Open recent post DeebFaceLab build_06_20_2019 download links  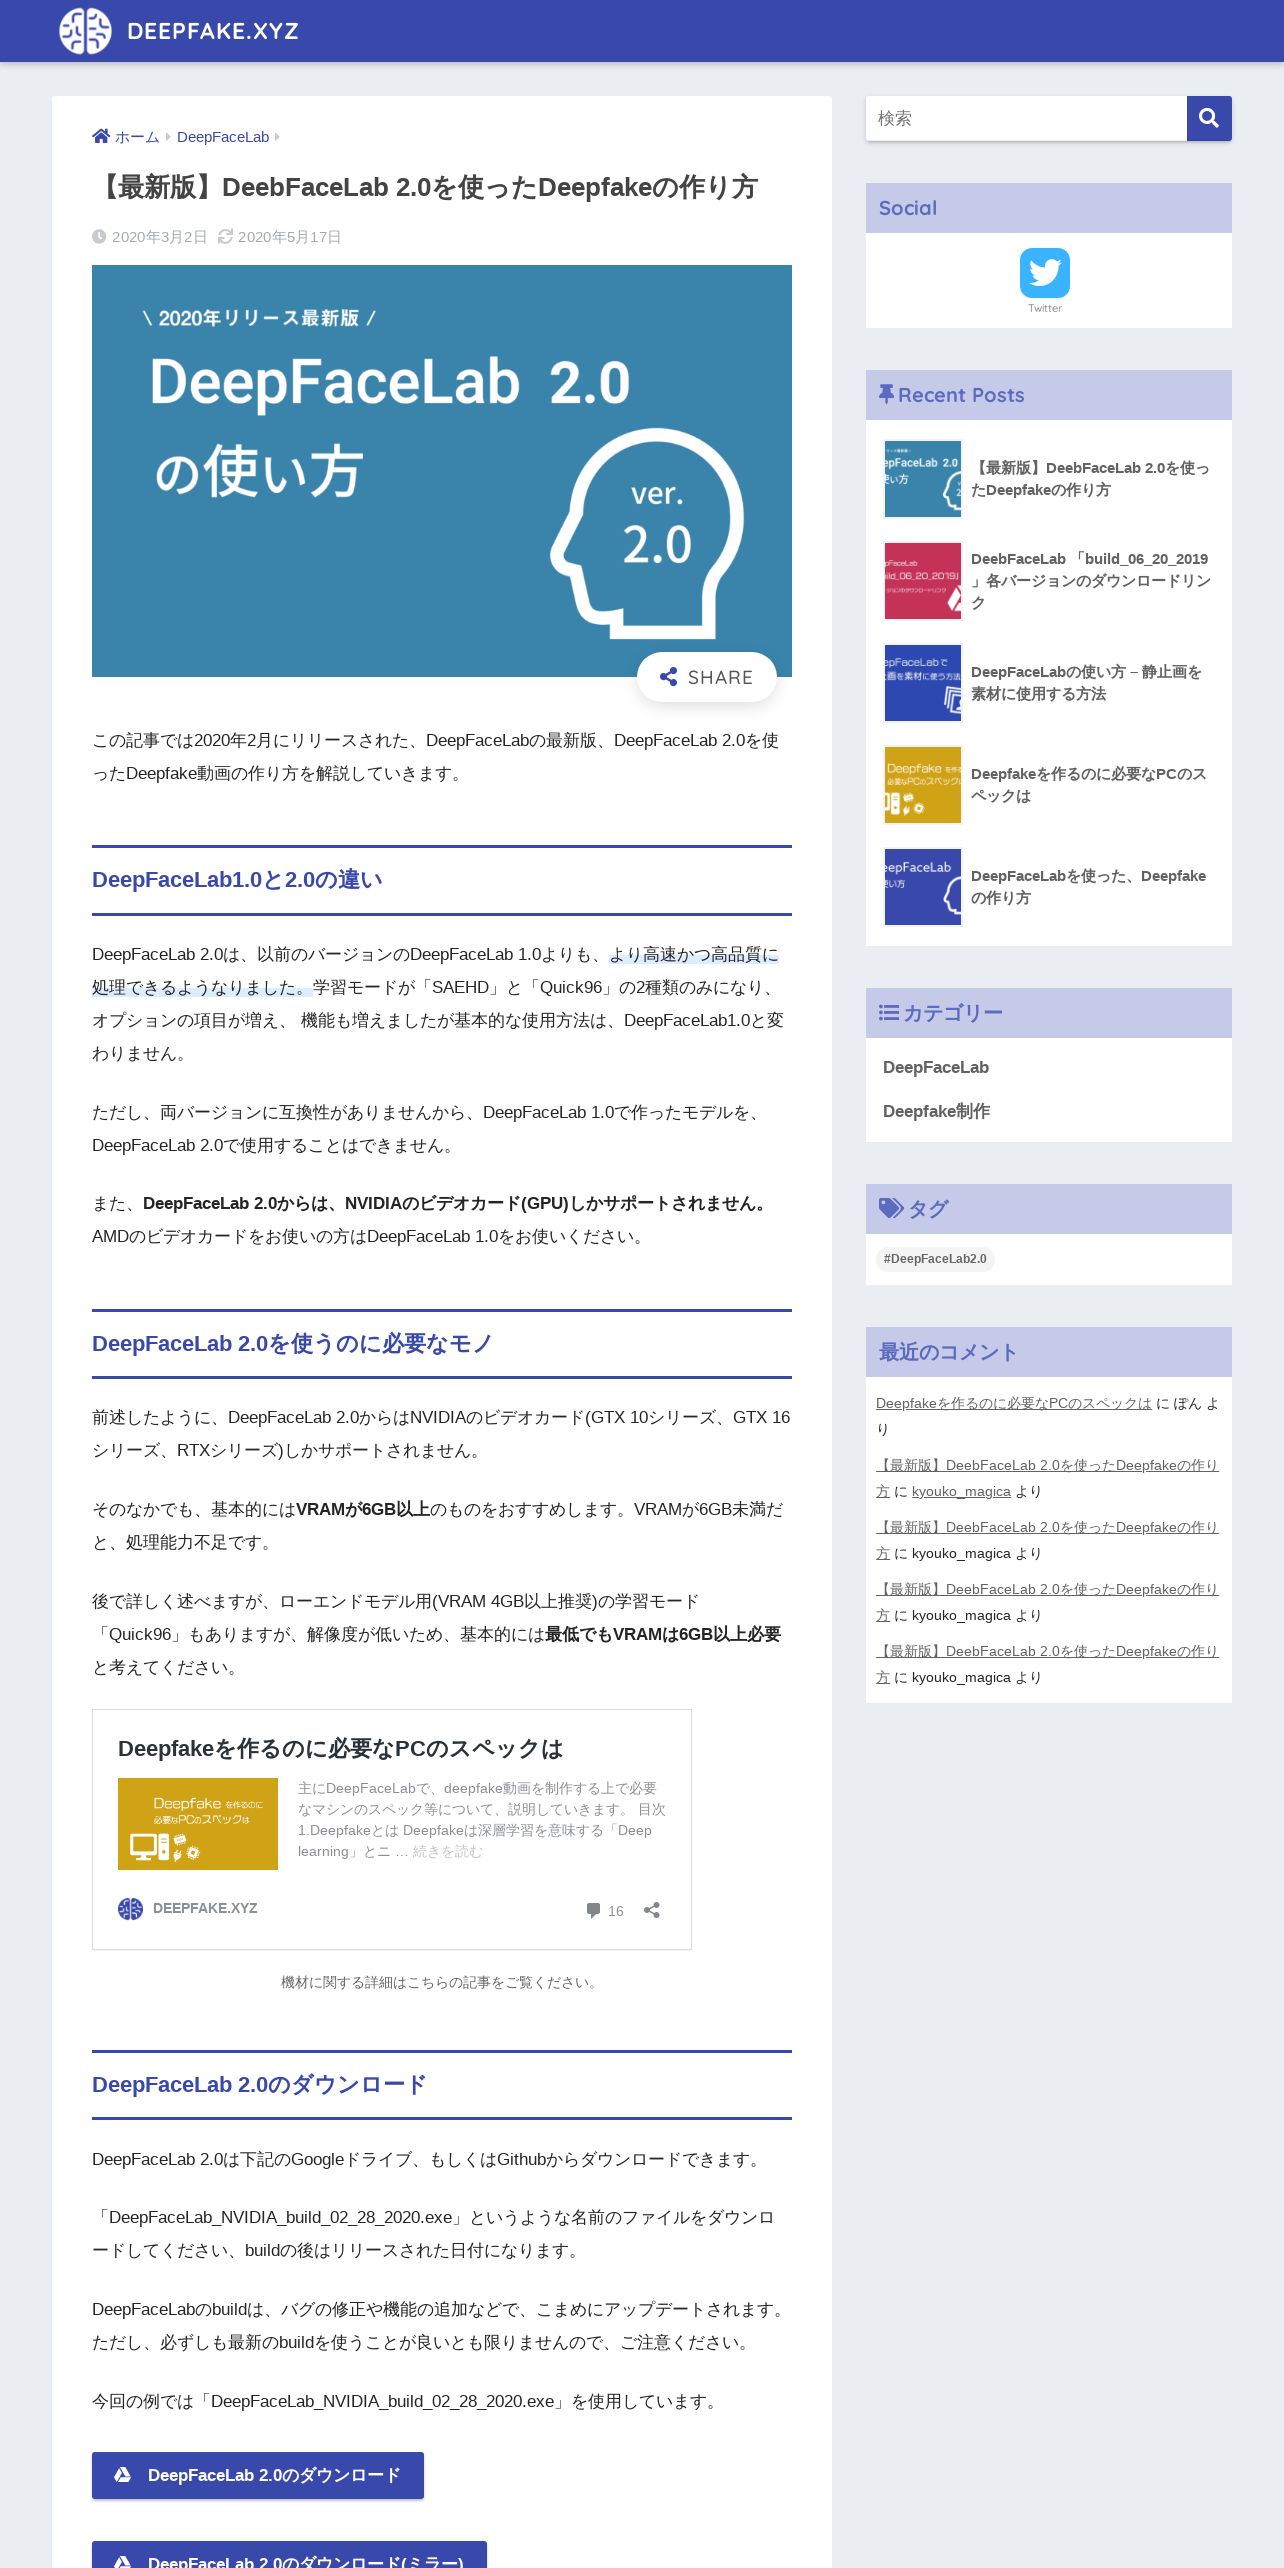pyautogui.click(x=1090, y=581)
